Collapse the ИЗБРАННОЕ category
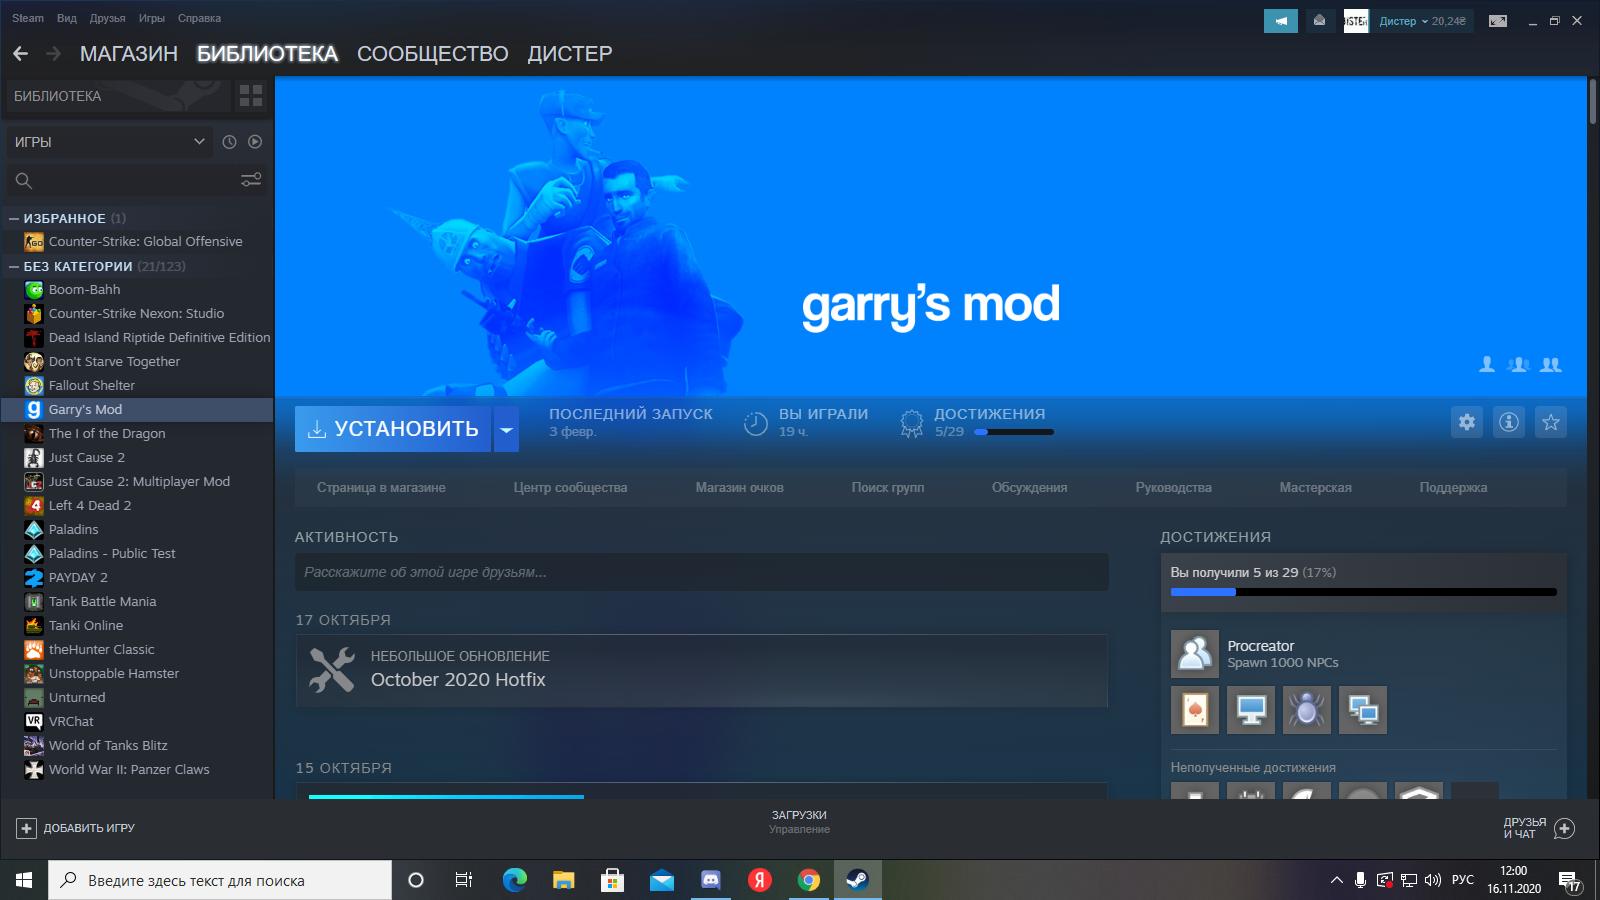Image resolution: width=1600 pixels, height=900 pixels. [14, 218]
